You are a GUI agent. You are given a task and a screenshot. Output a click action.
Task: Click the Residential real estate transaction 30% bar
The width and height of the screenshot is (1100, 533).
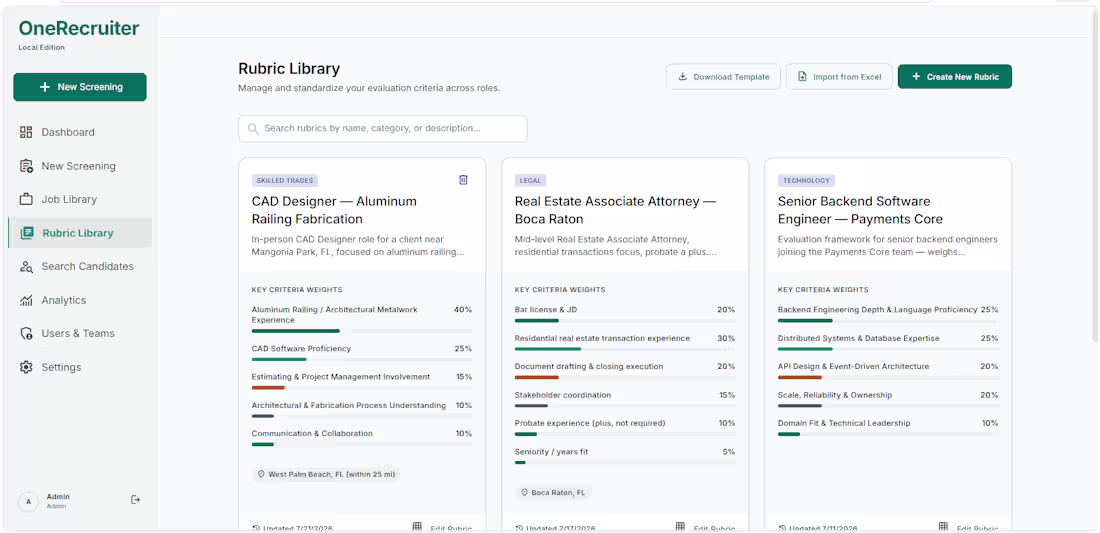624,349
